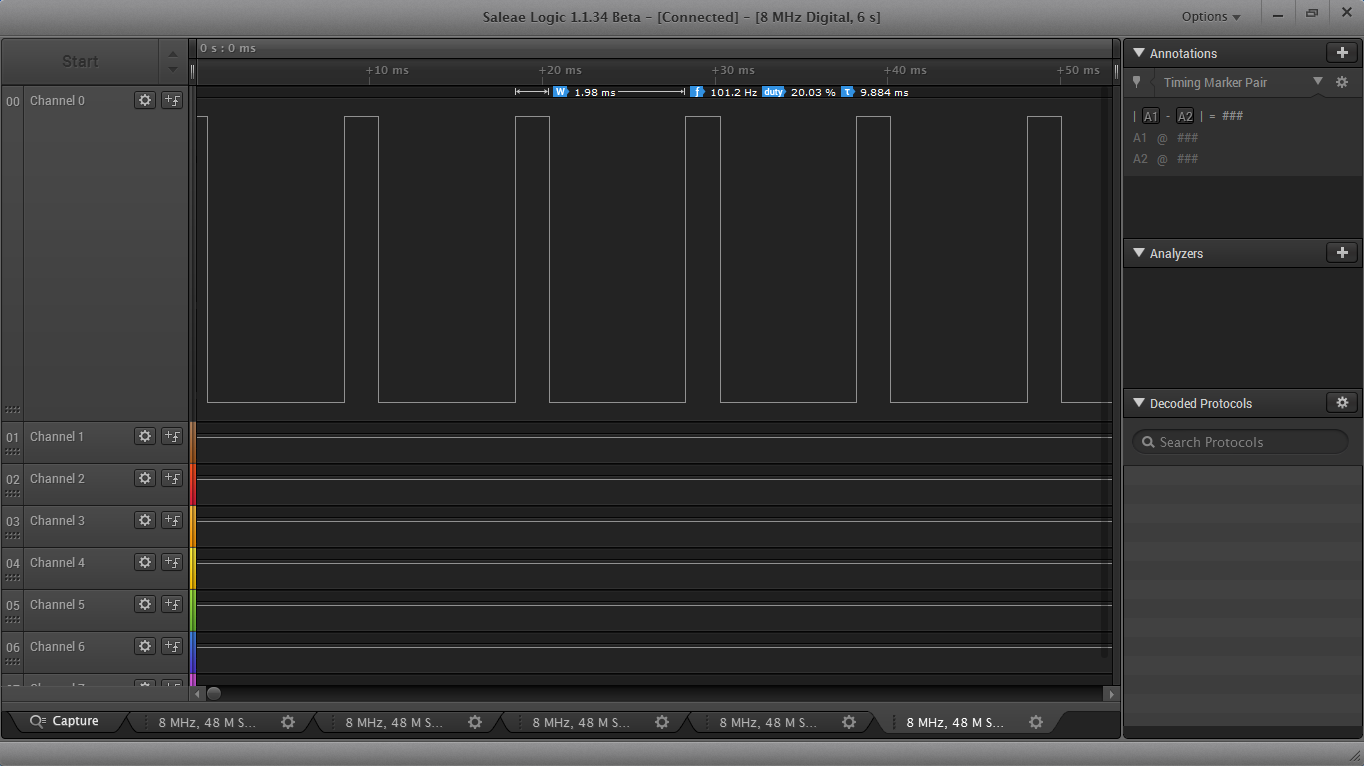Viewport: 1364px width, 766px height.
Task: Place timing marker A1
Action: 1151,116
